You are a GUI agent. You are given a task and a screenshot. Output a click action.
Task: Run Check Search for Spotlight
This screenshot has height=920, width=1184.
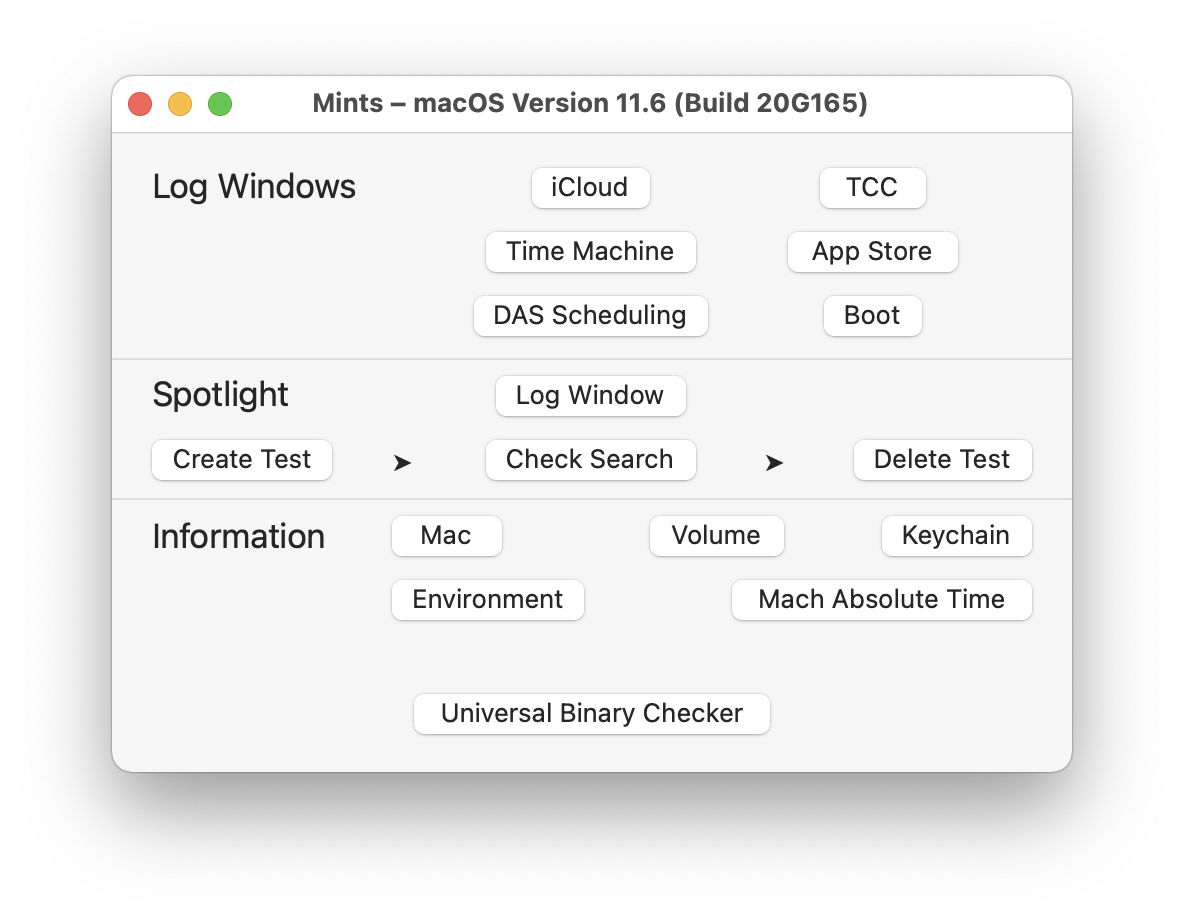[x=590, y=460]
